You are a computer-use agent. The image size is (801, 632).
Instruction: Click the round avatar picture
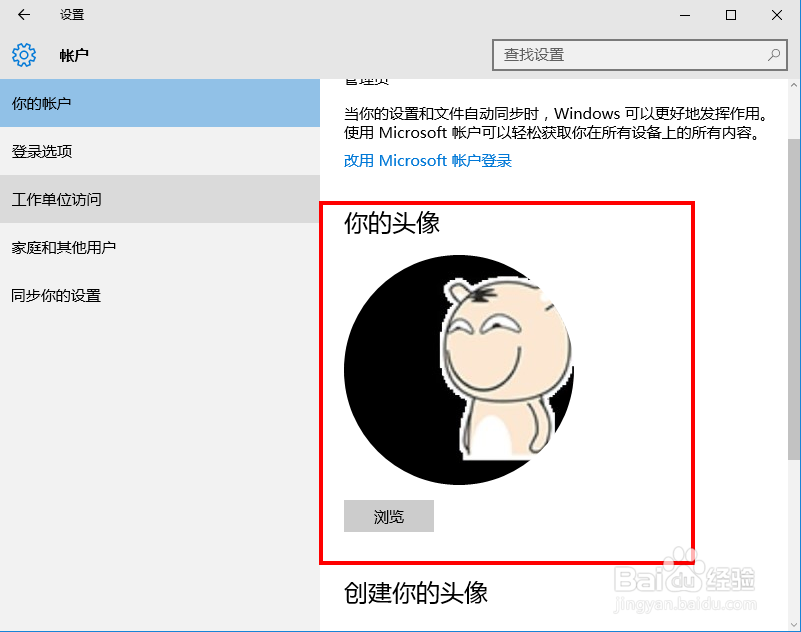pyautogui.click(x=458, y=370)
